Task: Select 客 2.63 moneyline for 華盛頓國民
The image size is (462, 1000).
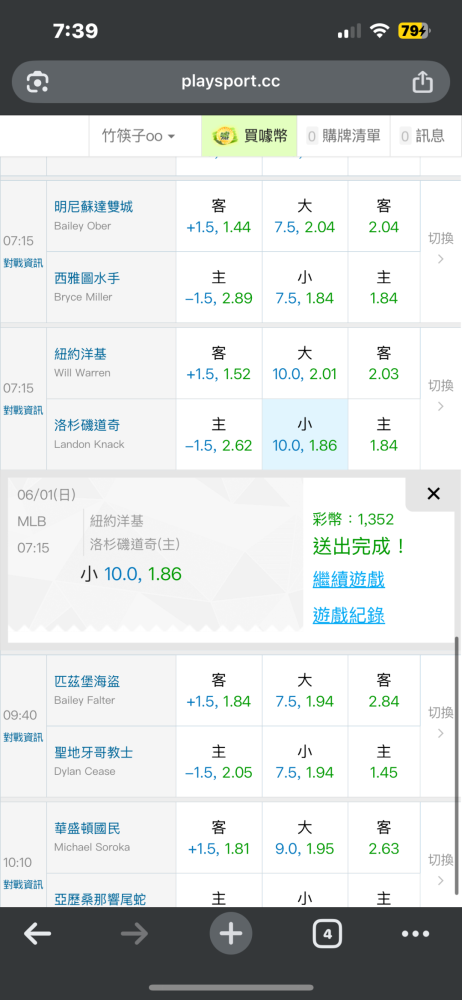Action: pyautogui.click(x=384, y=838)
